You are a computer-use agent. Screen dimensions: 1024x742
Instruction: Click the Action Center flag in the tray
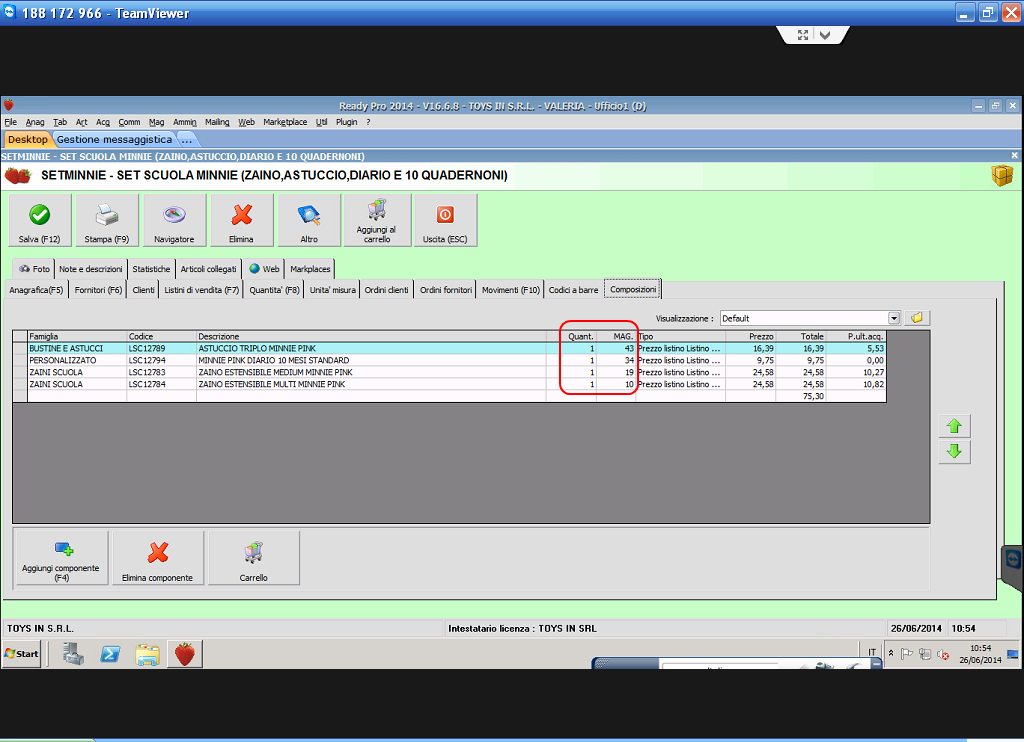(x=907, y=654)
